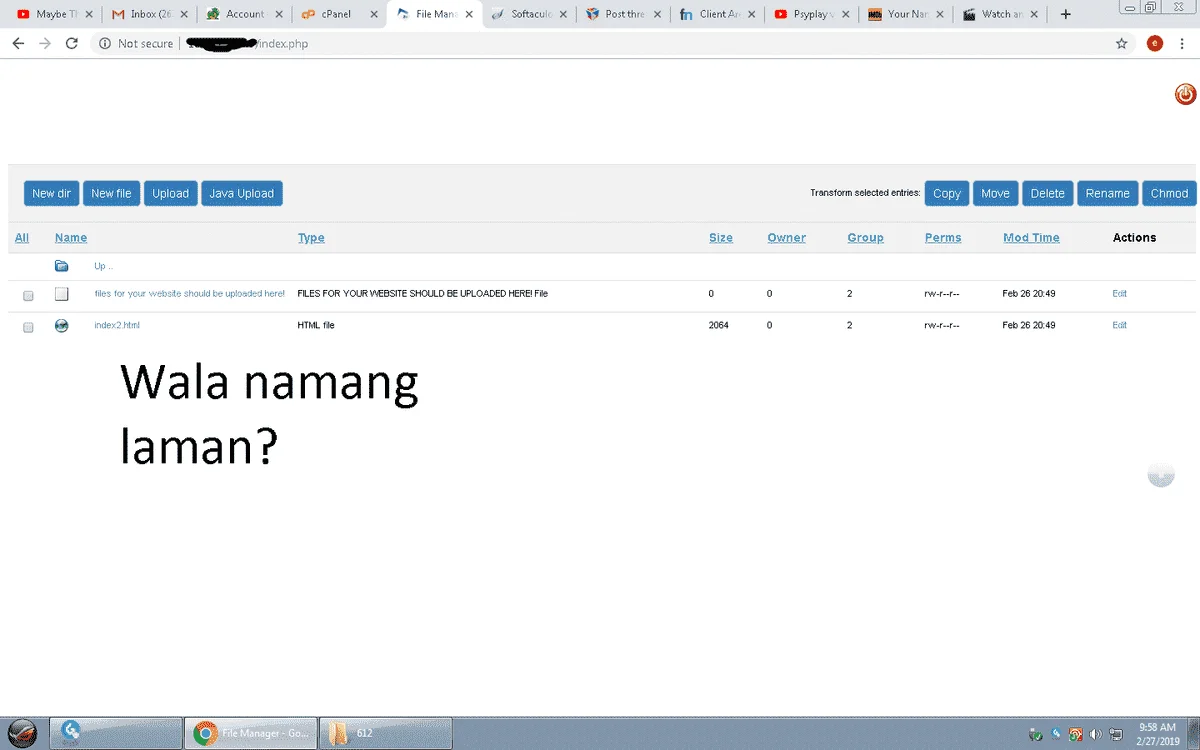Edit the website placeholder file
Image resolution: width=1200 pixels, height=750 pixels.
[x=1119, y=294]
